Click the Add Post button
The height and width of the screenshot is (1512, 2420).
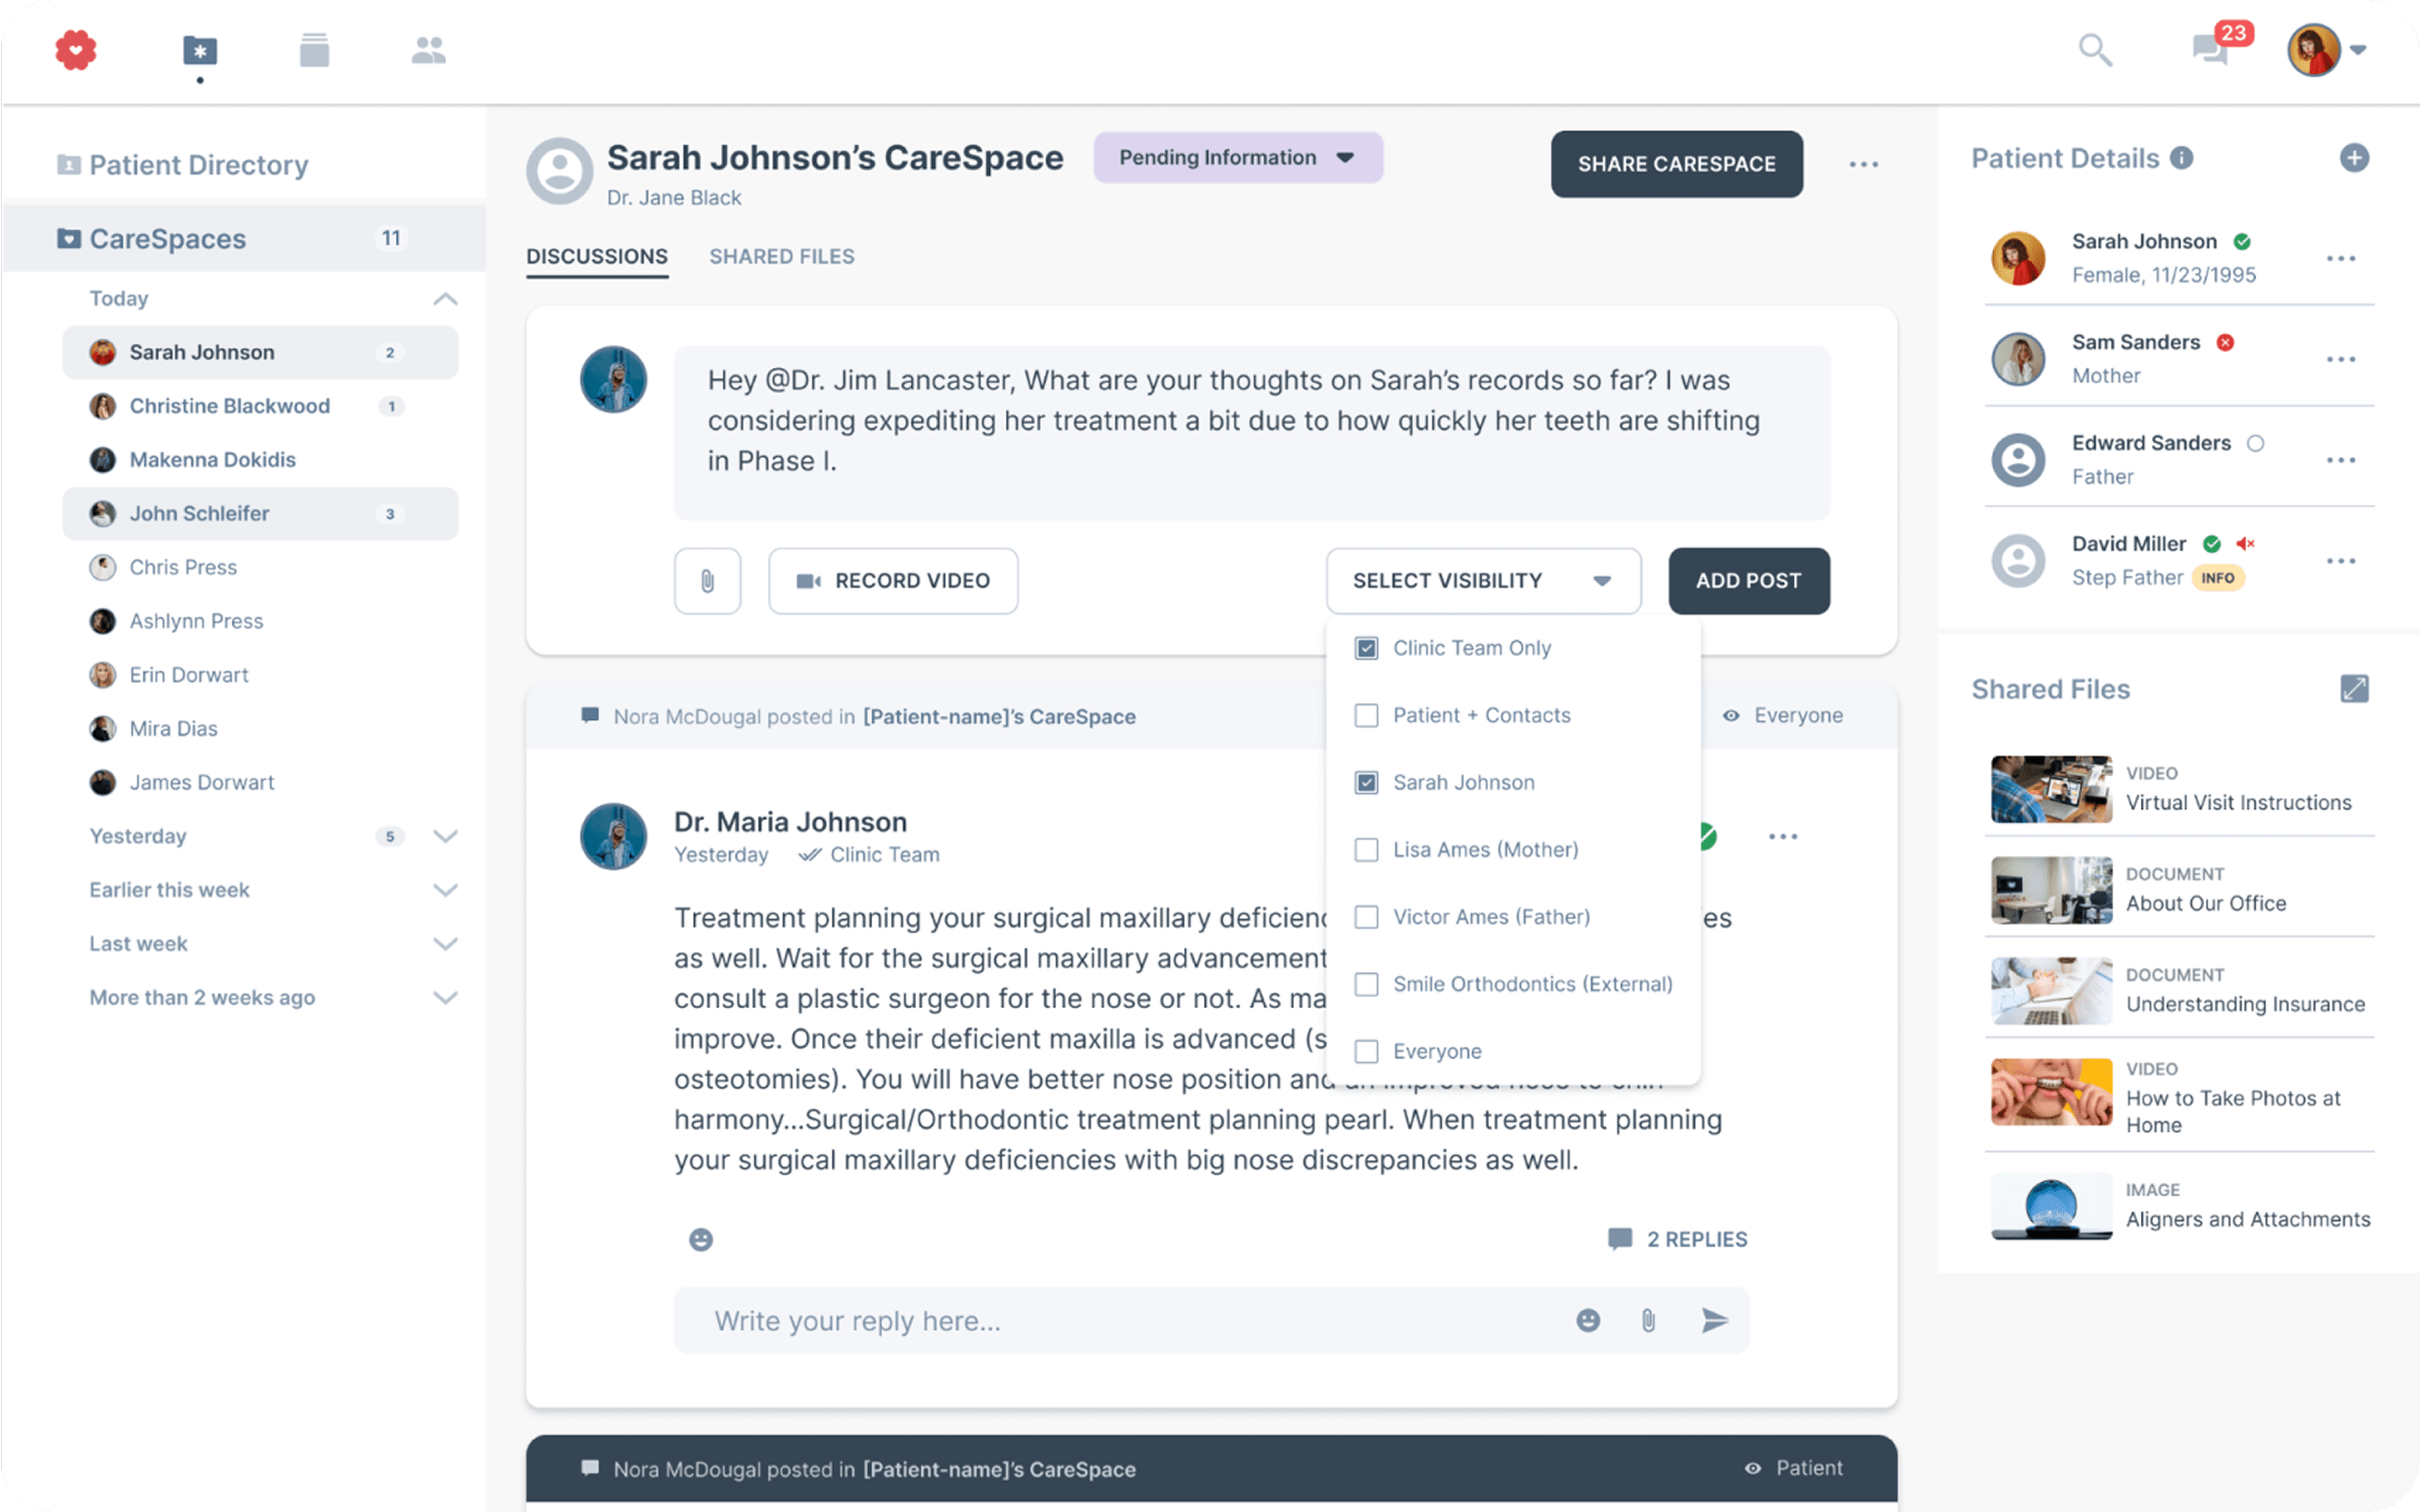pos(1748,581)
